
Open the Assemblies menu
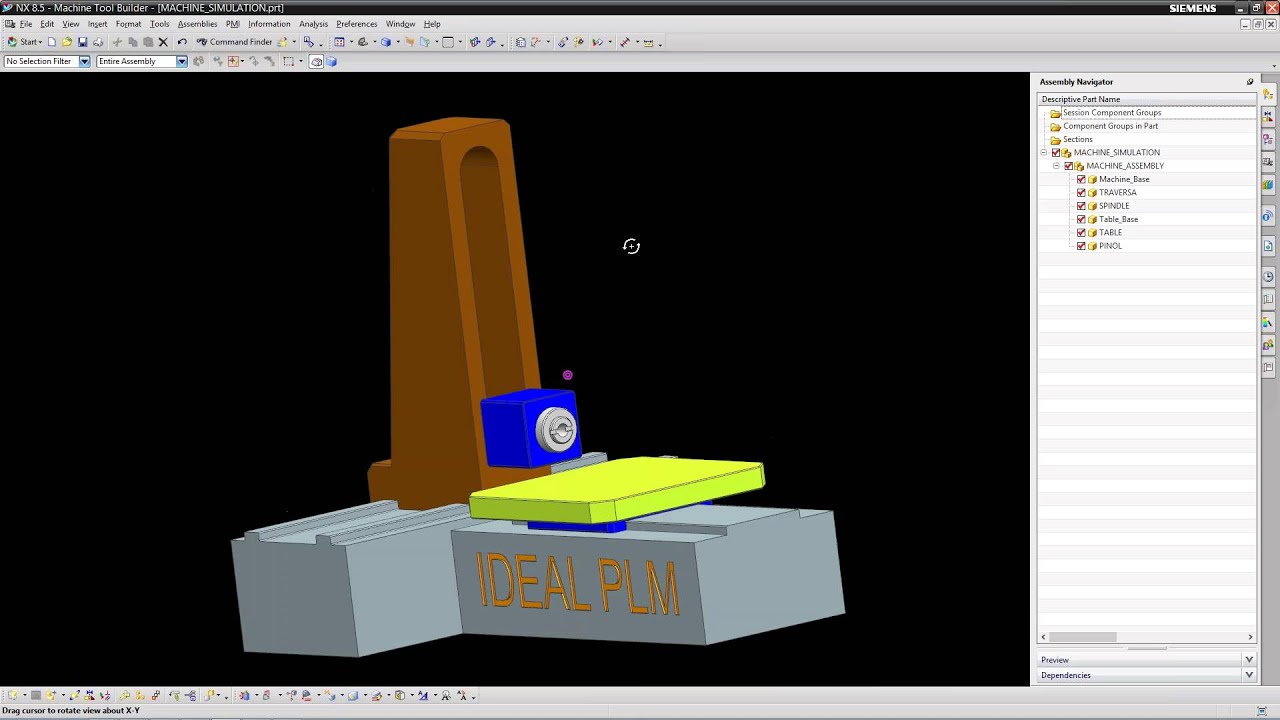point(197,24)
